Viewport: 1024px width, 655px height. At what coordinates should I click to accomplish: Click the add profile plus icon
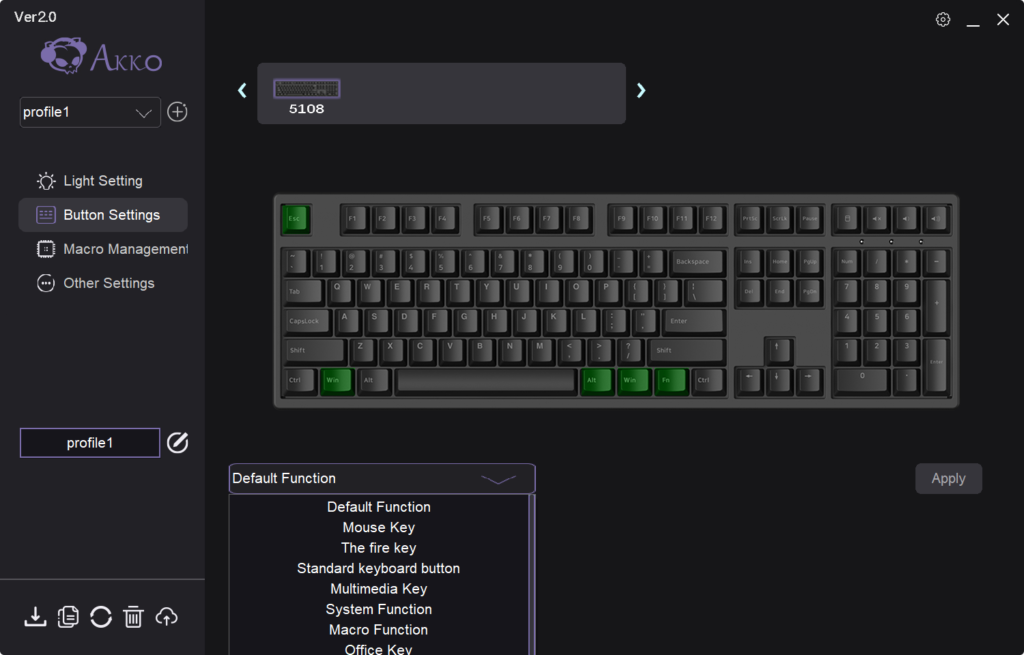coord(178,112)
